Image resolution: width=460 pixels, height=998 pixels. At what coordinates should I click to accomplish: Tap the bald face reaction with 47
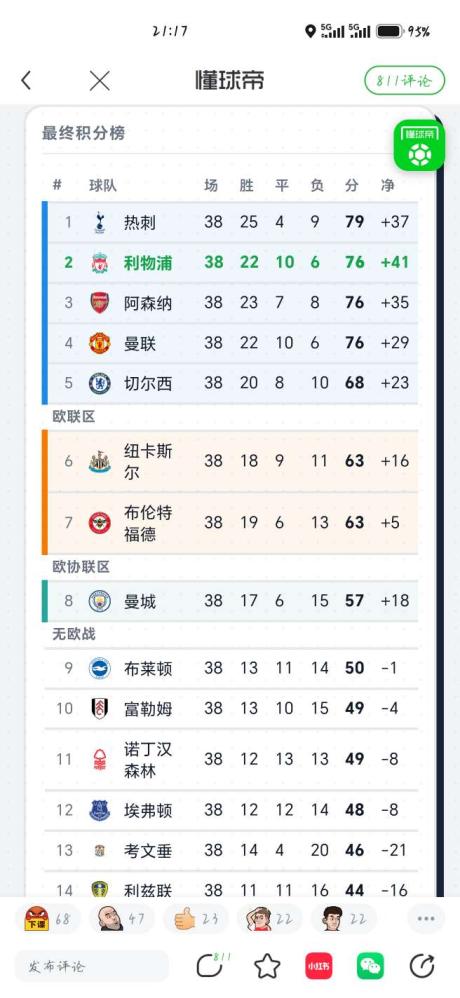(x=122, y=919)
